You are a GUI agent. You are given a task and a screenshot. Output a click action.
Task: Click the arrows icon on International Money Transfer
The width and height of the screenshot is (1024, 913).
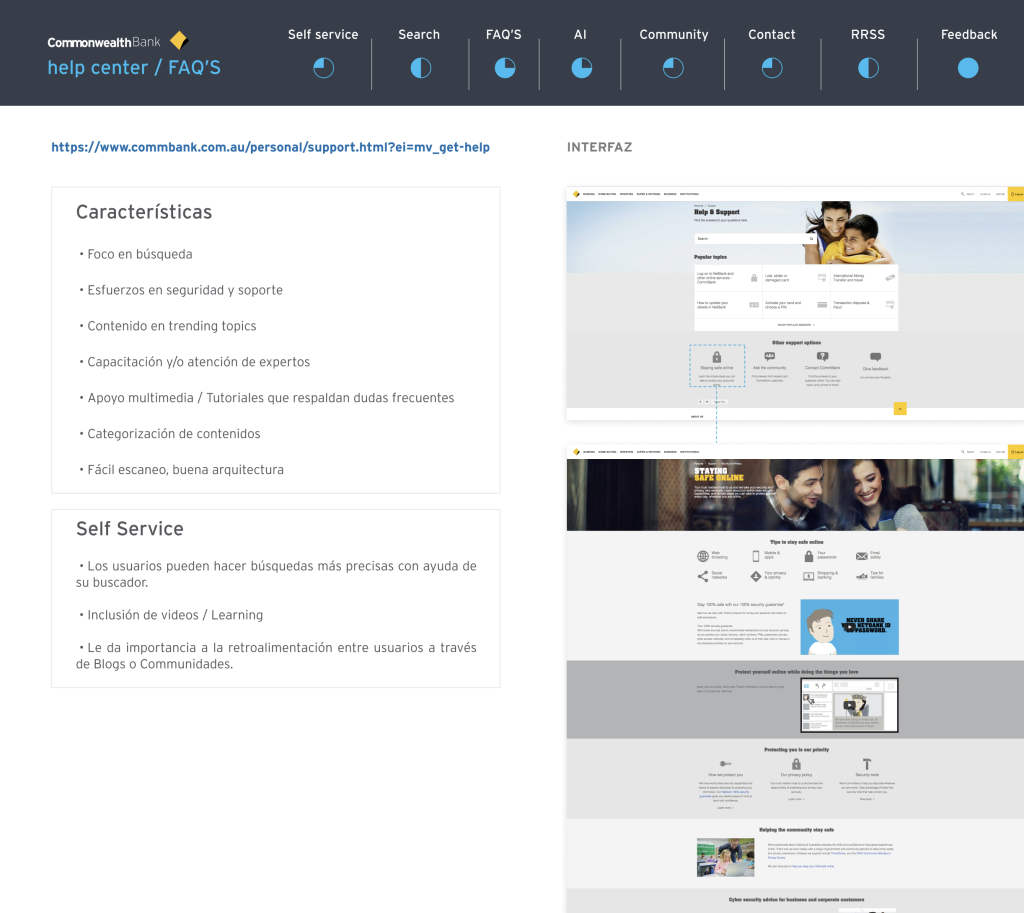889,278
